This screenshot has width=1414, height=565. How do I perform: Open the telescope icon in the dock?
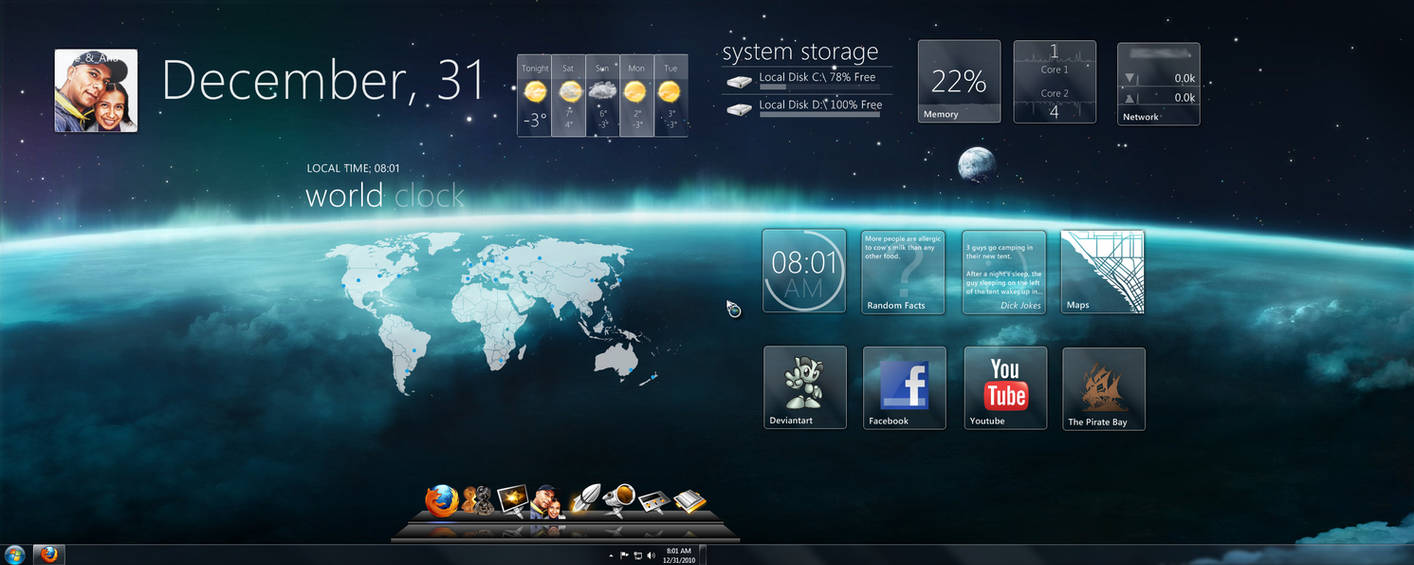coord(619,499)
